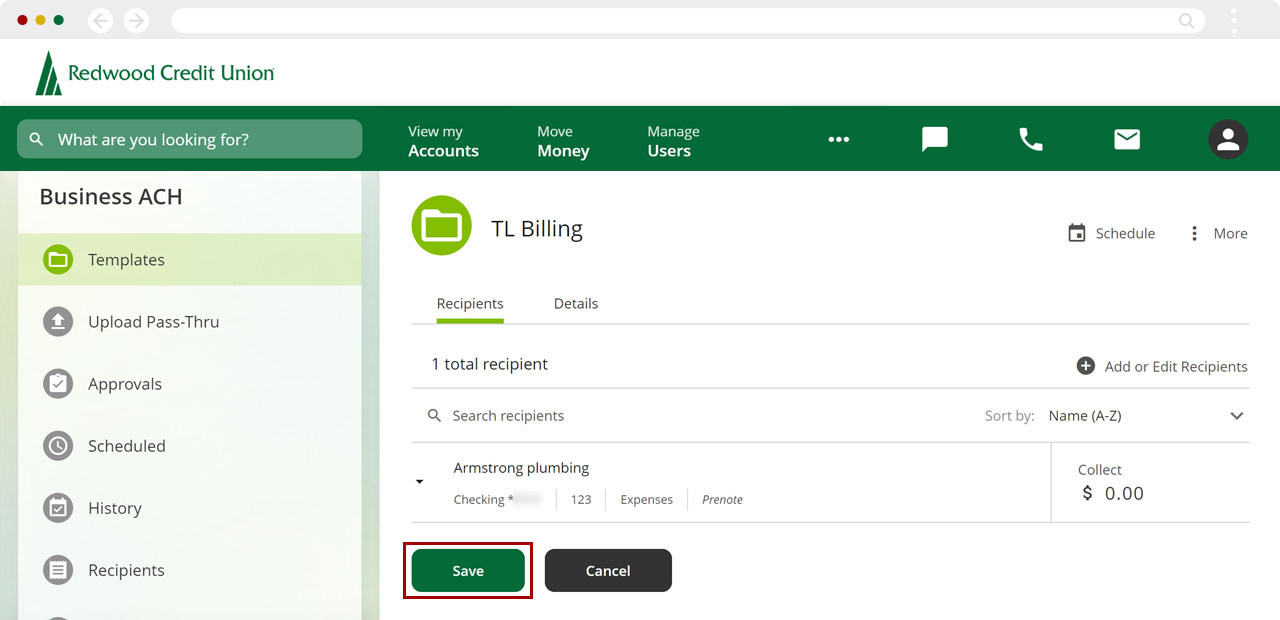Viewport: 1280px width, 620px height.
Task: Click the Recipients receipt icon
Action: (x=58, y=570)
